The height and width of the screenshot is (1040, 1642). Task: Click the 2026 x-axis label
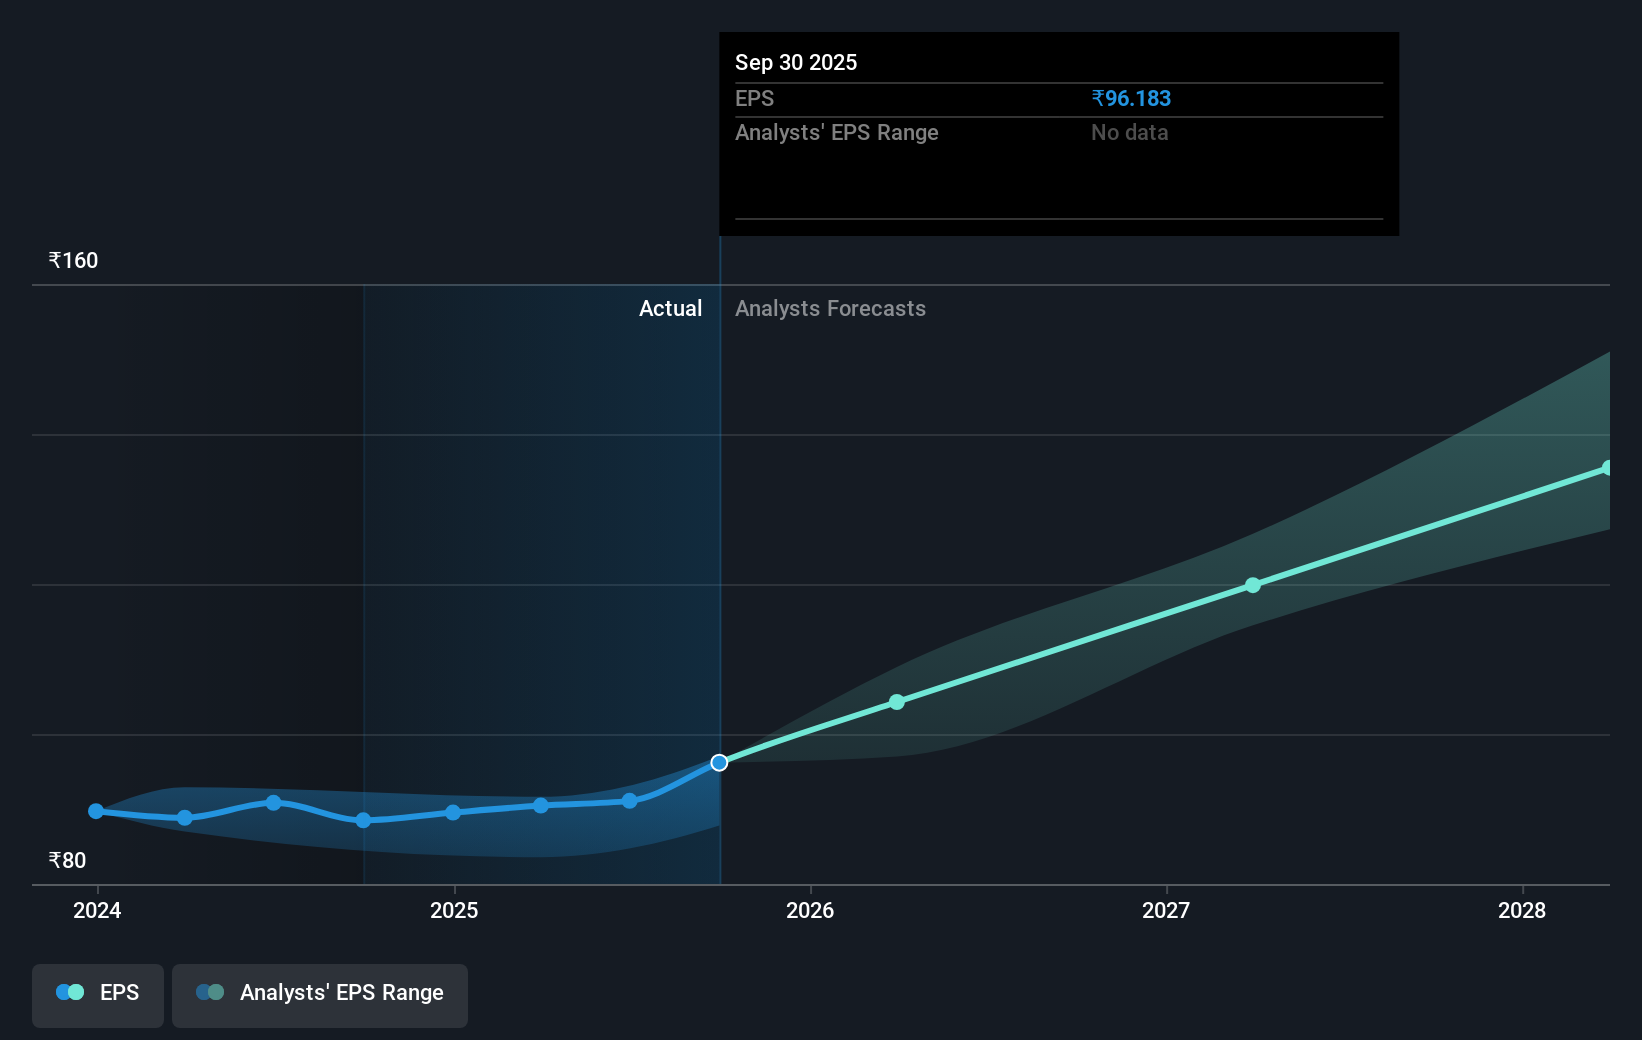coord(810,910)
